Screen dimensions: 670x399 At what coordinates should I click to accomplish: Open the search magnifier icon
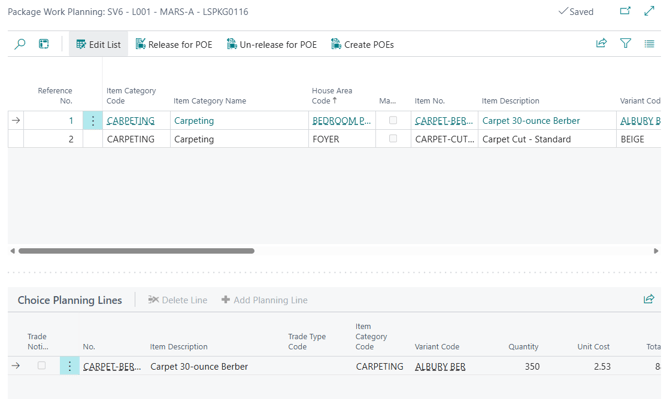pos(20,44)
